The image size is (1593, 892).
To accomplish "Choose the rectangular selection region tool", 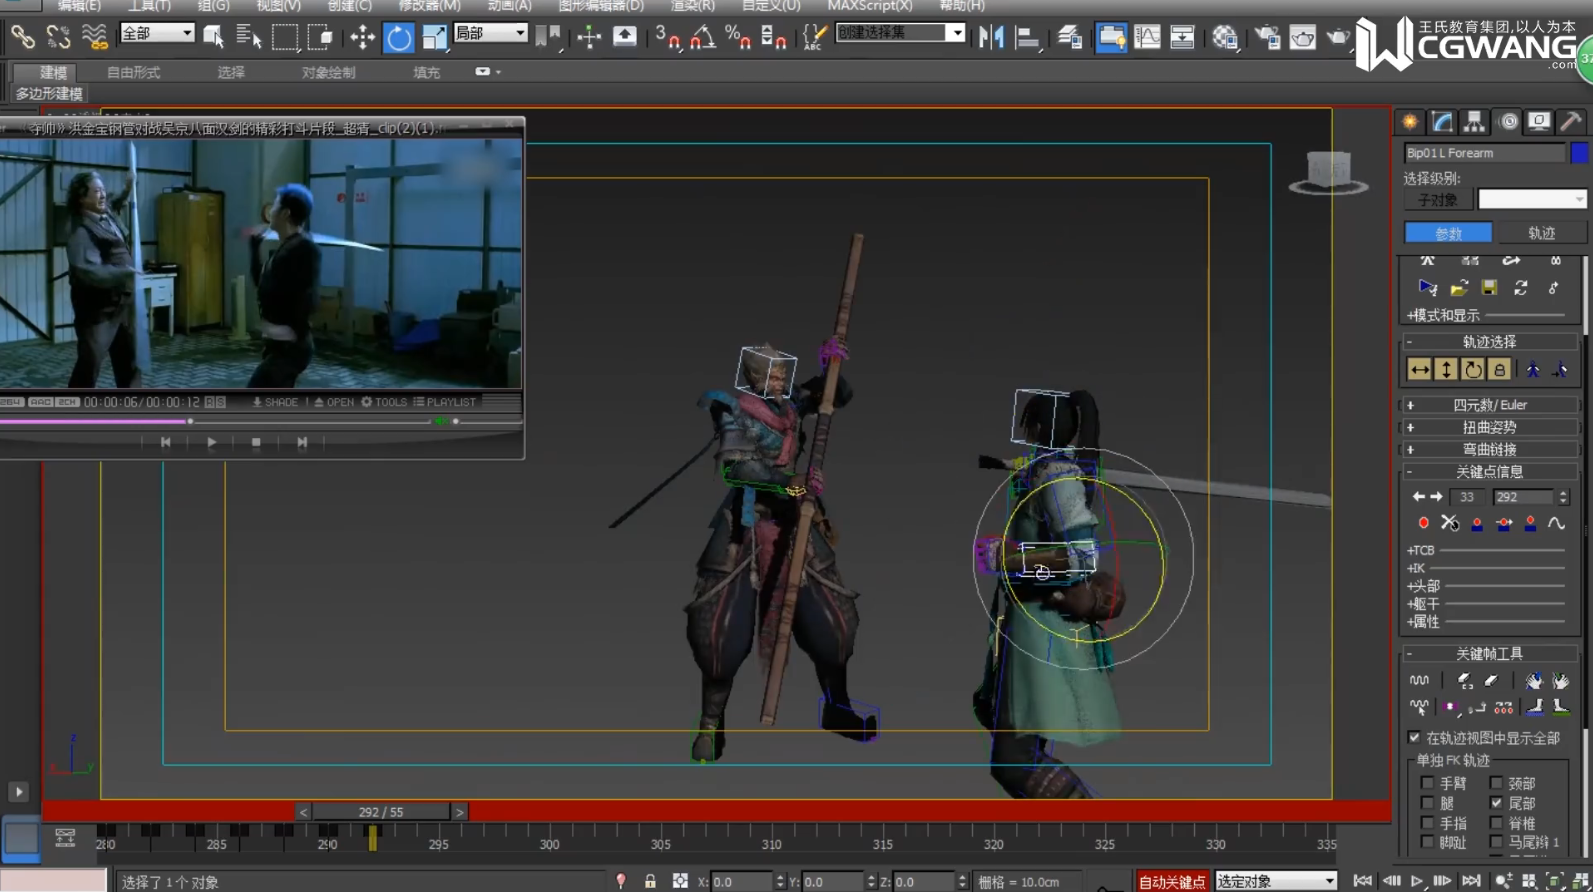I will [x=285, y=37].
